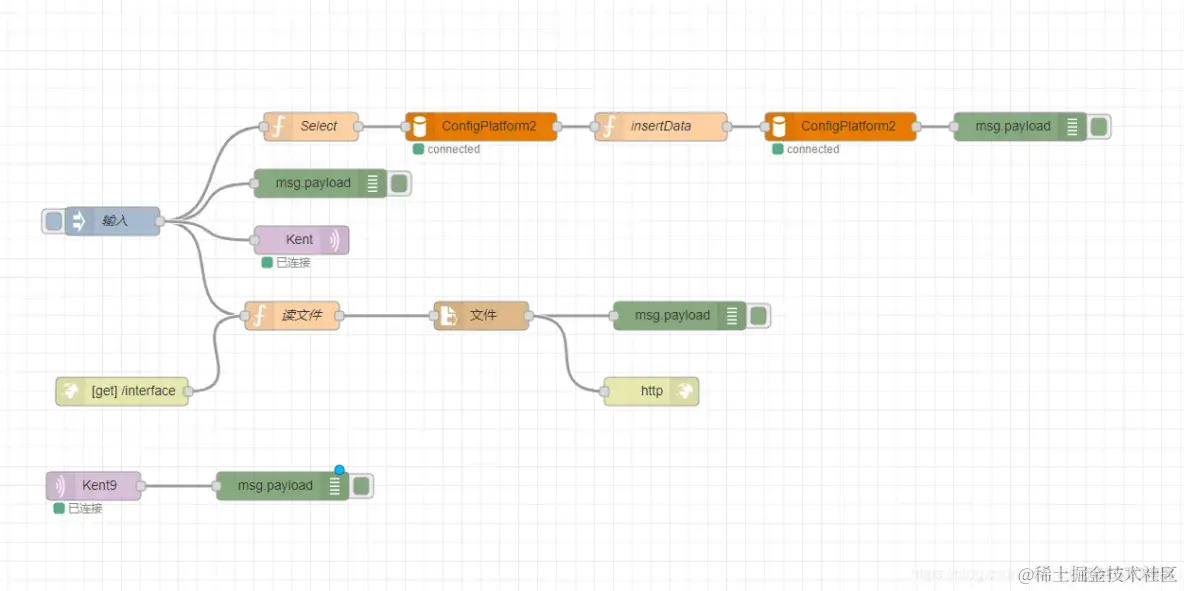Image resolution: width=1184 pixels, height=591 pixels.
Task: Select the wire from Kent9 to msg.payload
Action: pyautogui.click(x=179, y=486)
